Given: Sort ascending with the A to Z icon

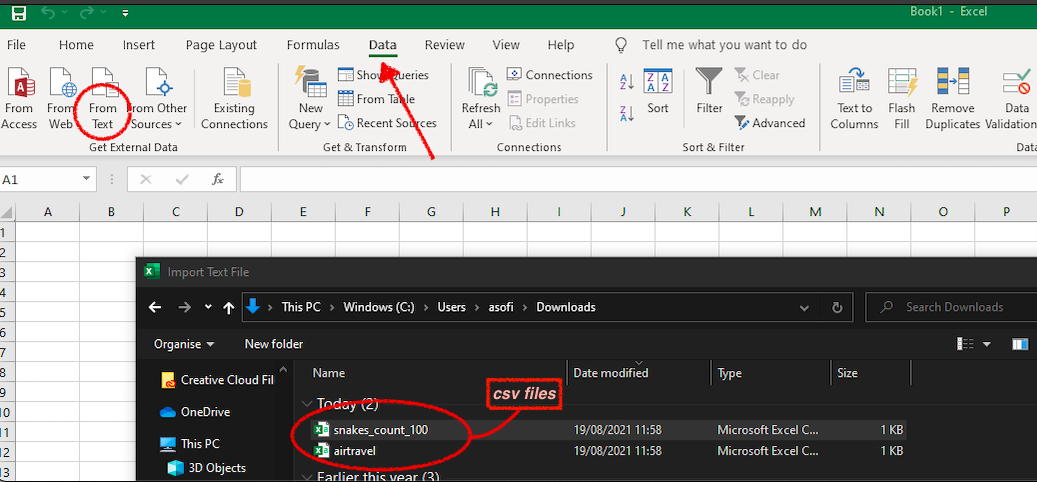Looking at the screenshot, I should (x=627, y=82).
